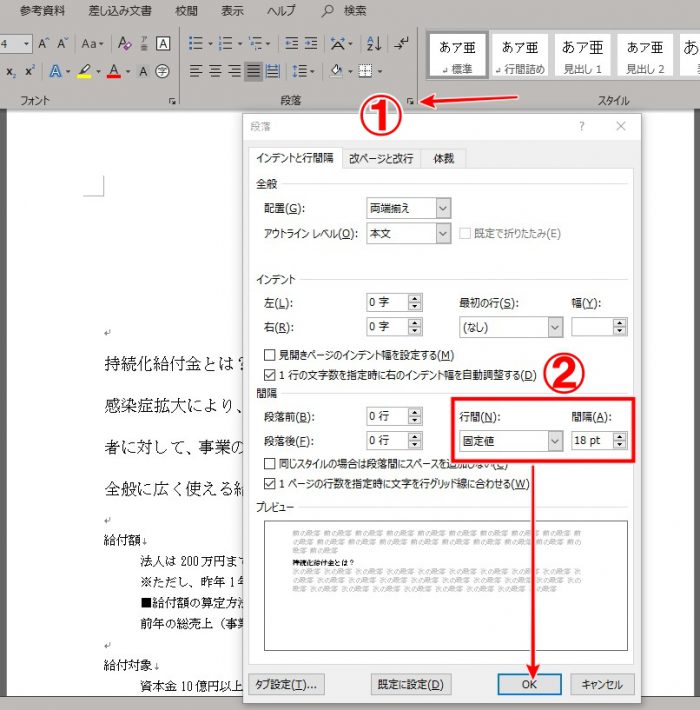Apply the 行間詰め style
700x710 pixels.
[520, 55]
